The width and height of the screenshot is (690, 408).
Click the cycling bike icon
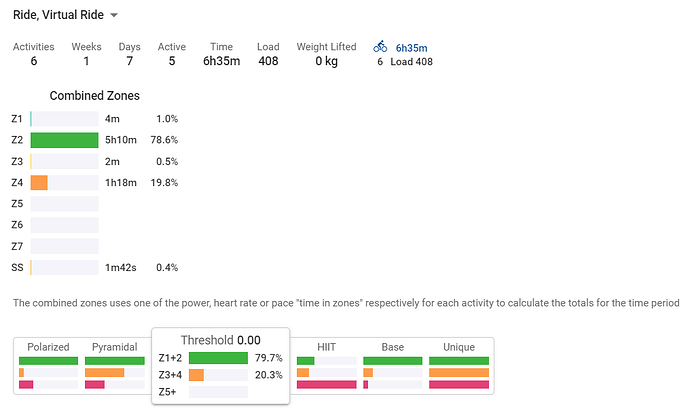(x=380, y=46)
